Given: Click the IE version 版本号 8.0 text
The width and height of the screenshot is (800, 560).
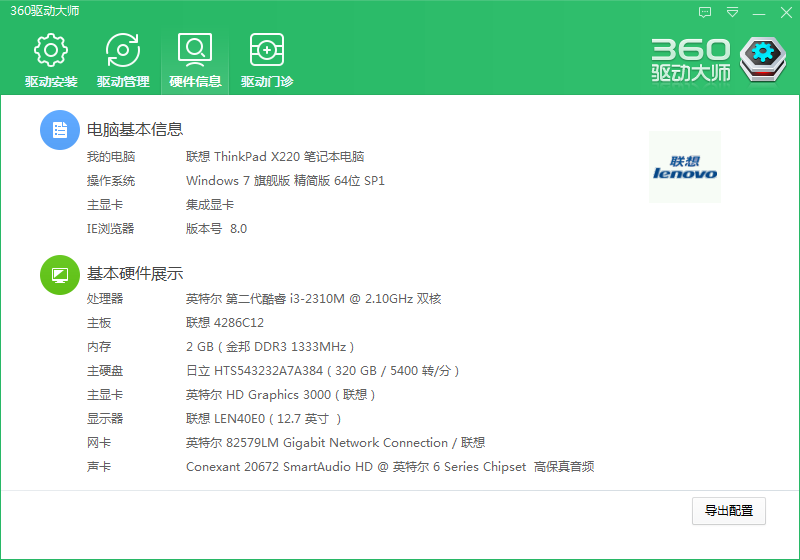Looking at the screenshot, I should tap(216, 228).
